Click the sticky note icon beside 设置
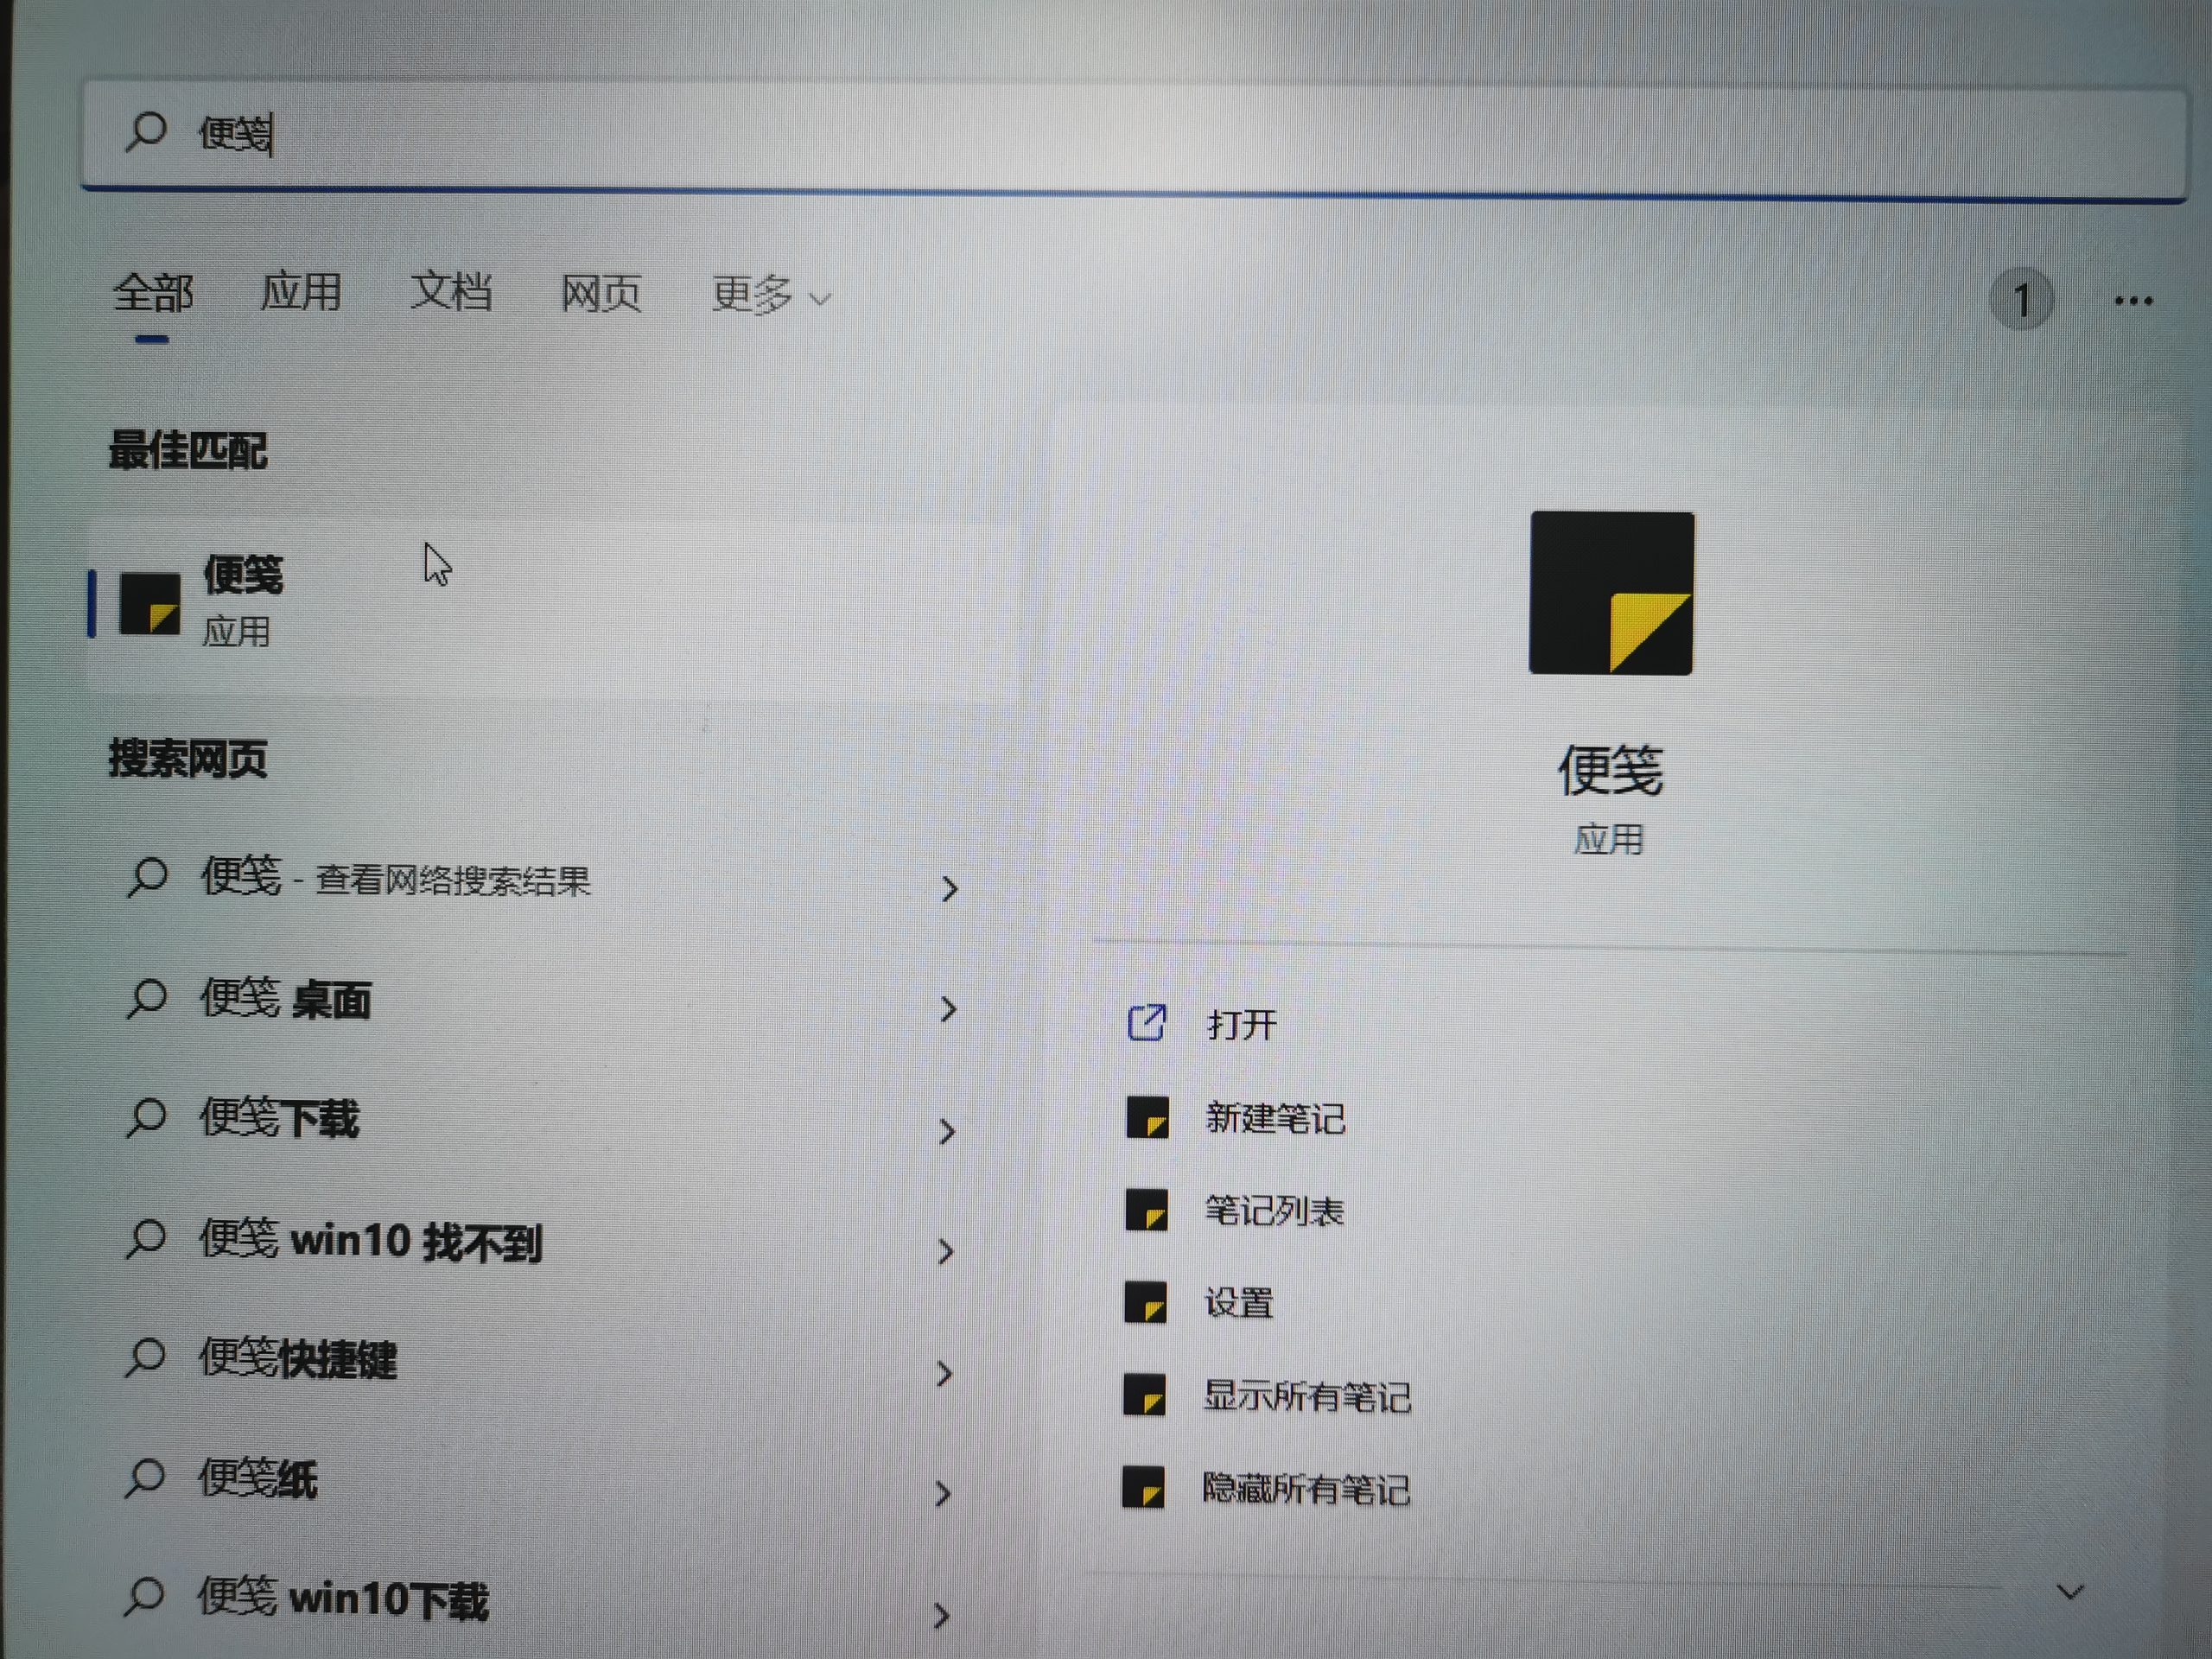 [x=1145, y=1303]
